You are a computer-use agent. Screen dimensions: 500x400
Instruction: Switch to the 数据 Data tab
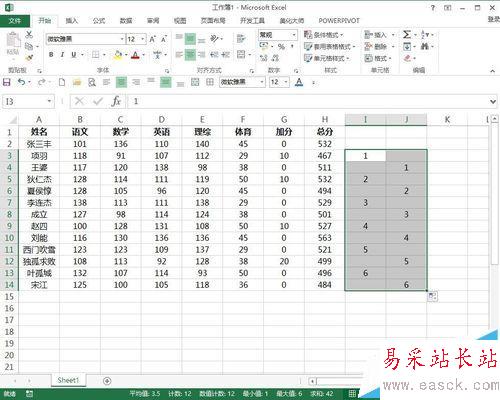coord(126,21)
